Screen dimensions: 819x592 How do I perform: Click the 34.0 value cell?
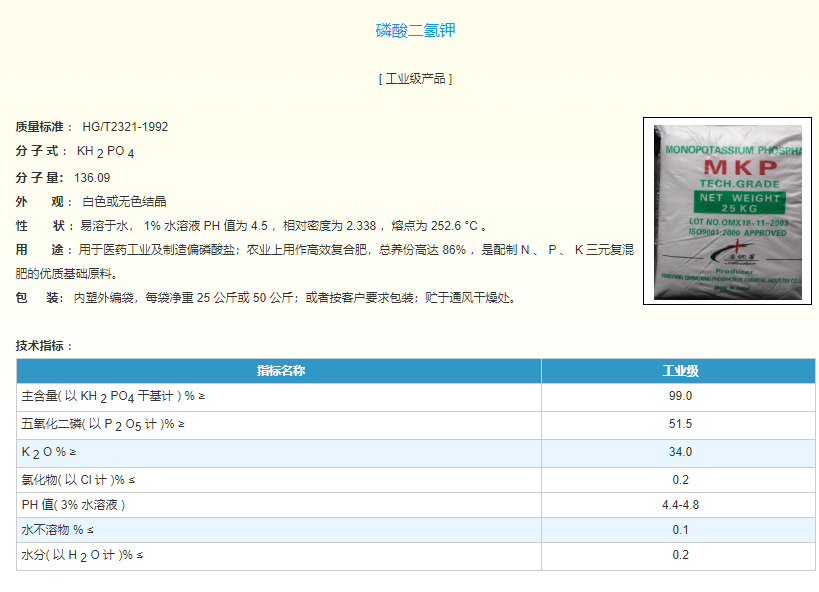tap(680, 452)
